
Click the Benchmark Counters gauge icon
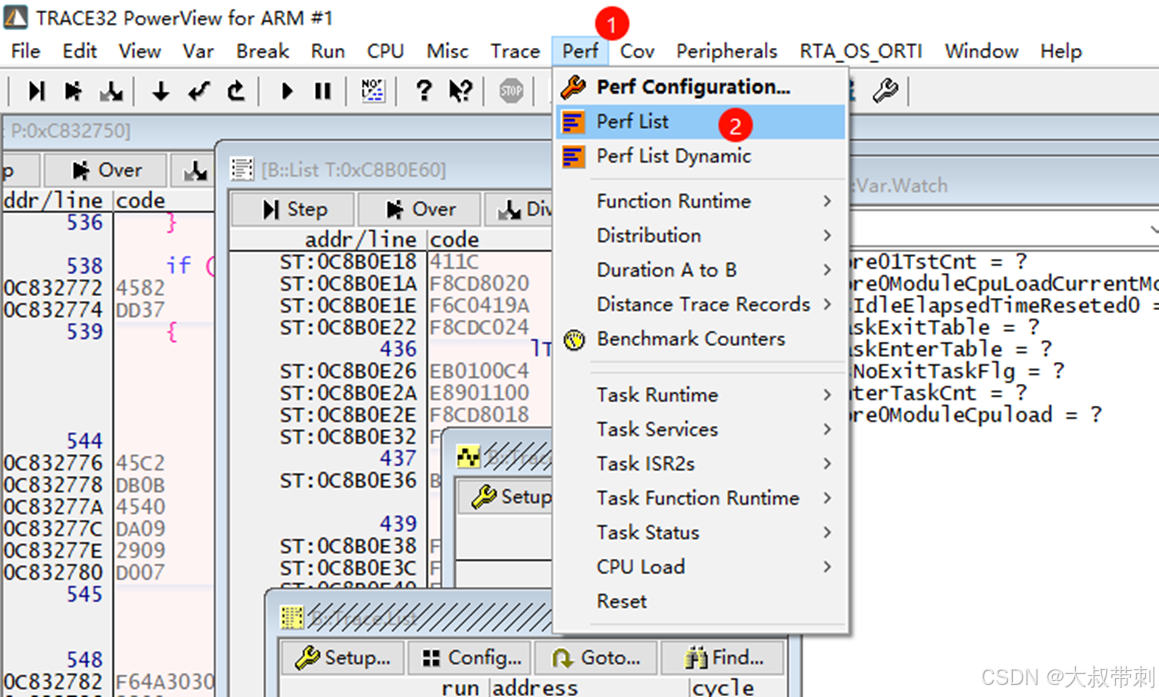pyautogui.click(x=574, y=340)
